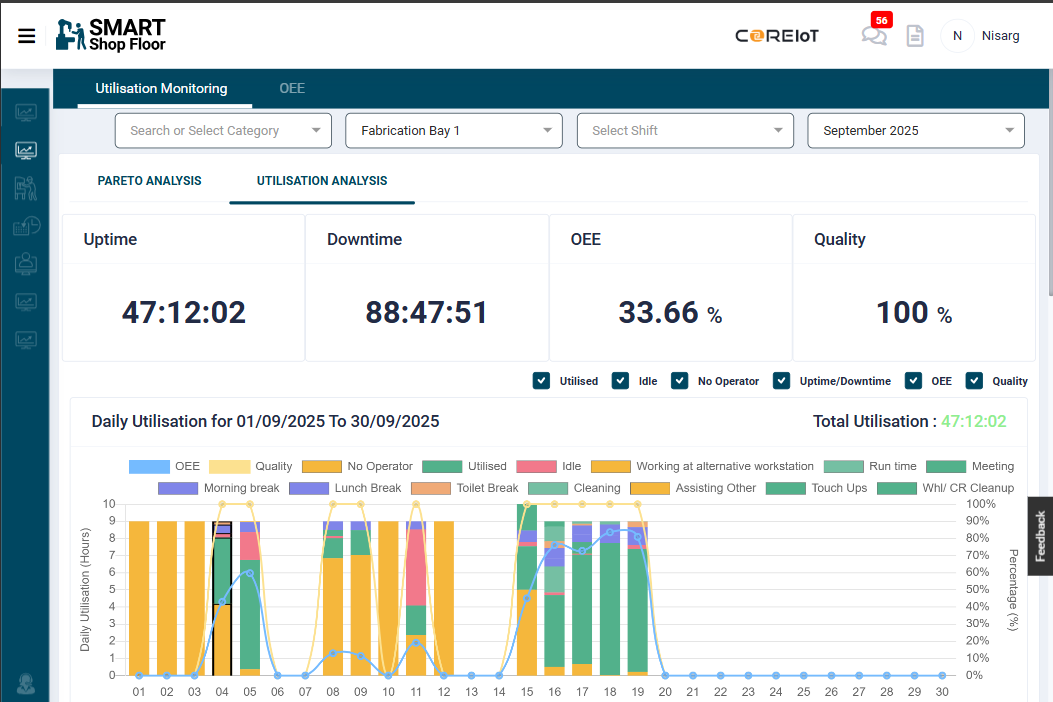
Task: Open the September 2025 month selector
Action: tap(915, 130)
